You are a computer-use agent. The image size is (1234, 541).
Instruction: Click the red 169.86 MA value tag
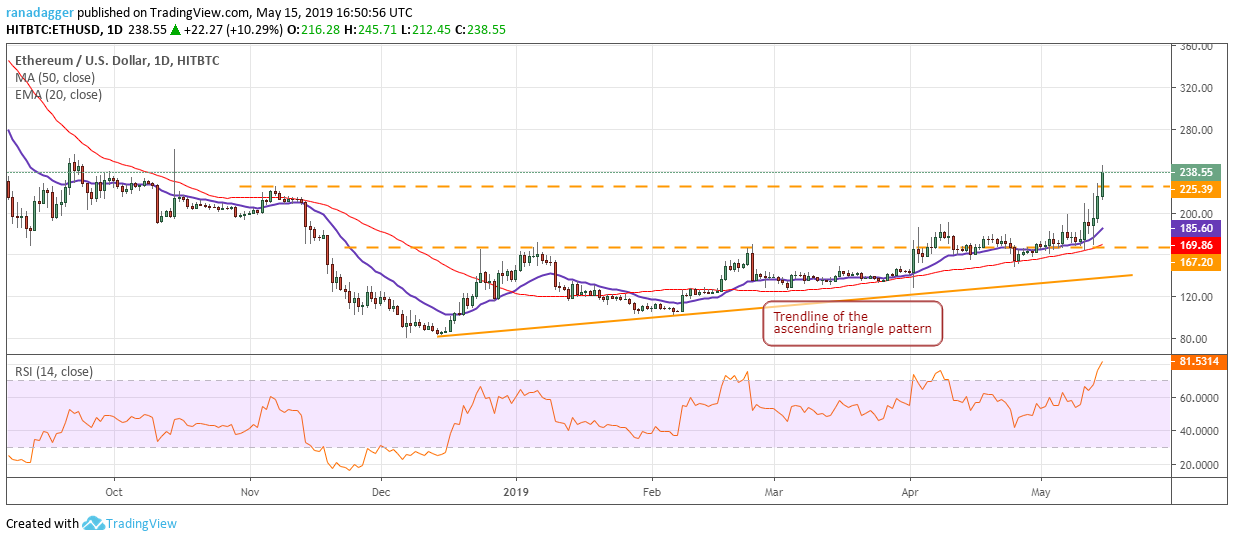(x=1196, y=244)
